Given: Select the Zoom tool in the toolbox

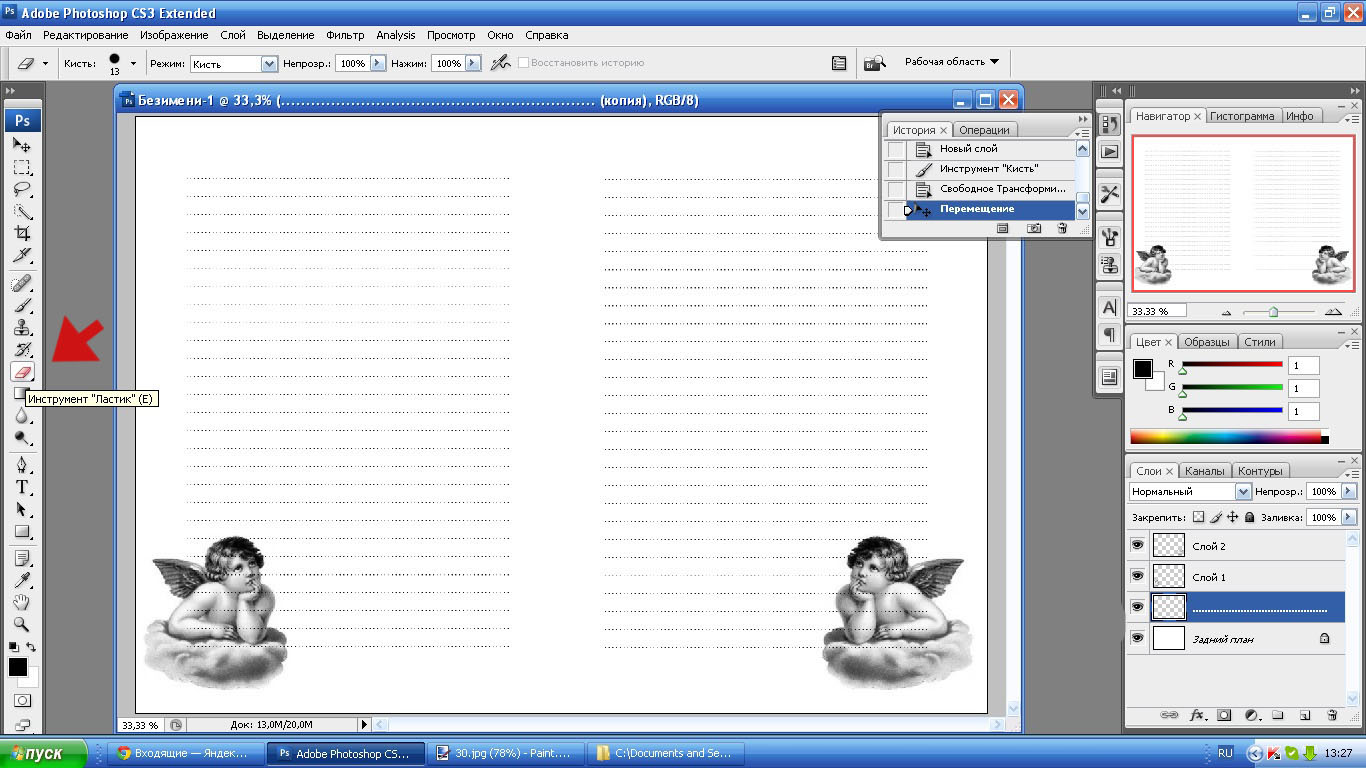Looking at the screenshot, I should tap(22, 625).
